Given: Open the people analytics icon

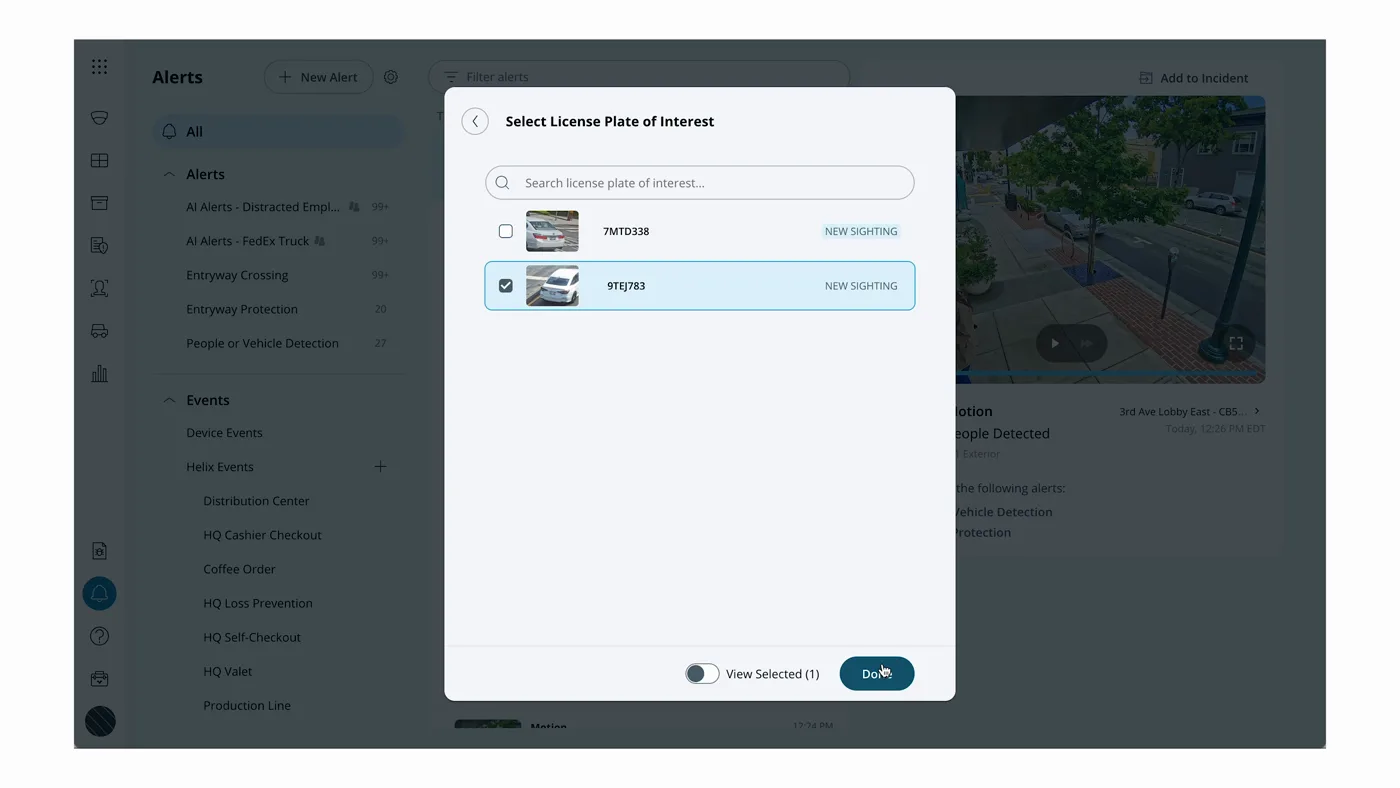Looking at the screenshot, I should (x=99, y=288).
